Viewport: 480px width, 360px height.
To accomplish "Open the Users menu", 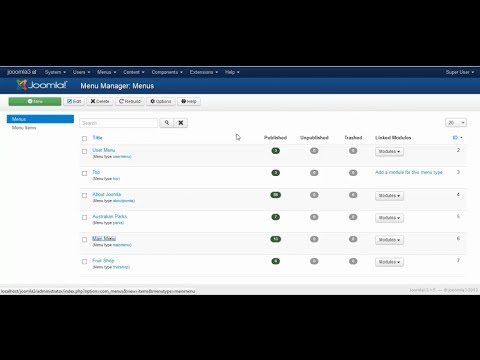I will tap(81, 72).
